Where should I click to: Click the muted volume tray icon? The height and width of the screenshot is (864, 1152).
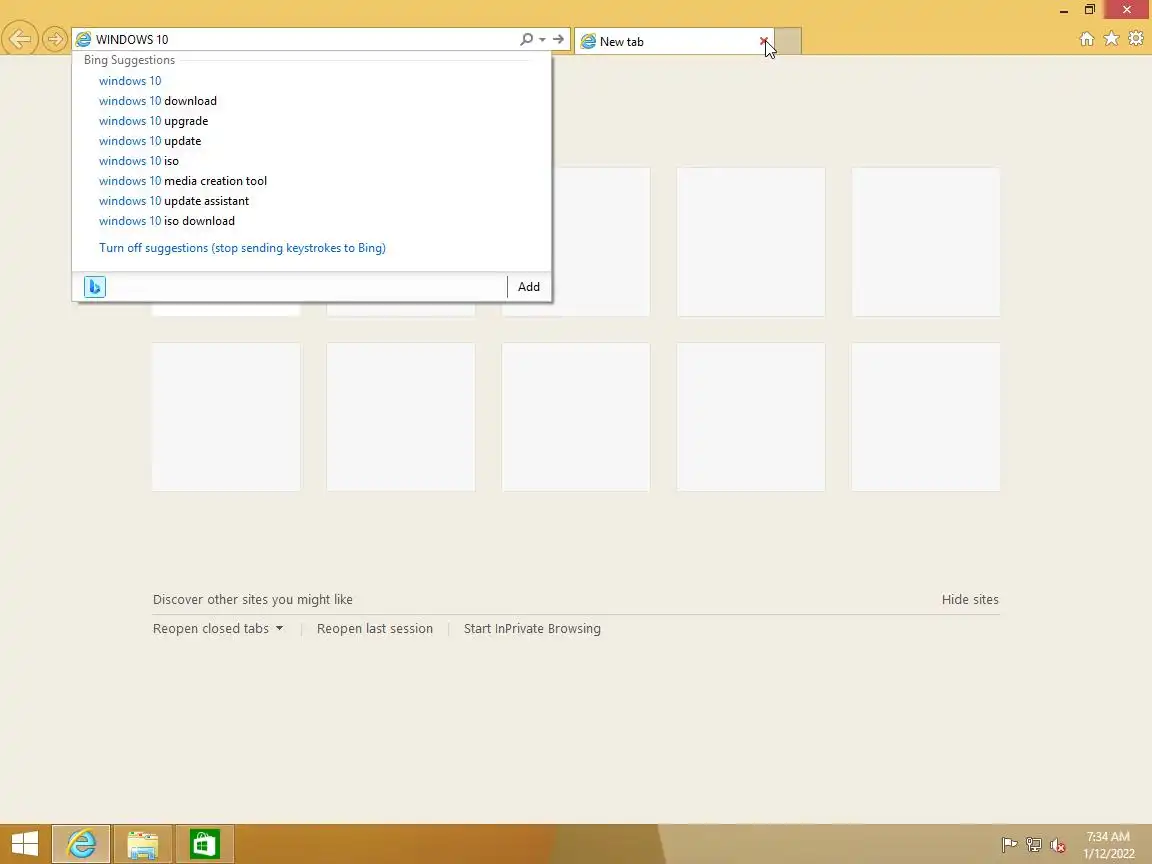tap(1058, 846)
